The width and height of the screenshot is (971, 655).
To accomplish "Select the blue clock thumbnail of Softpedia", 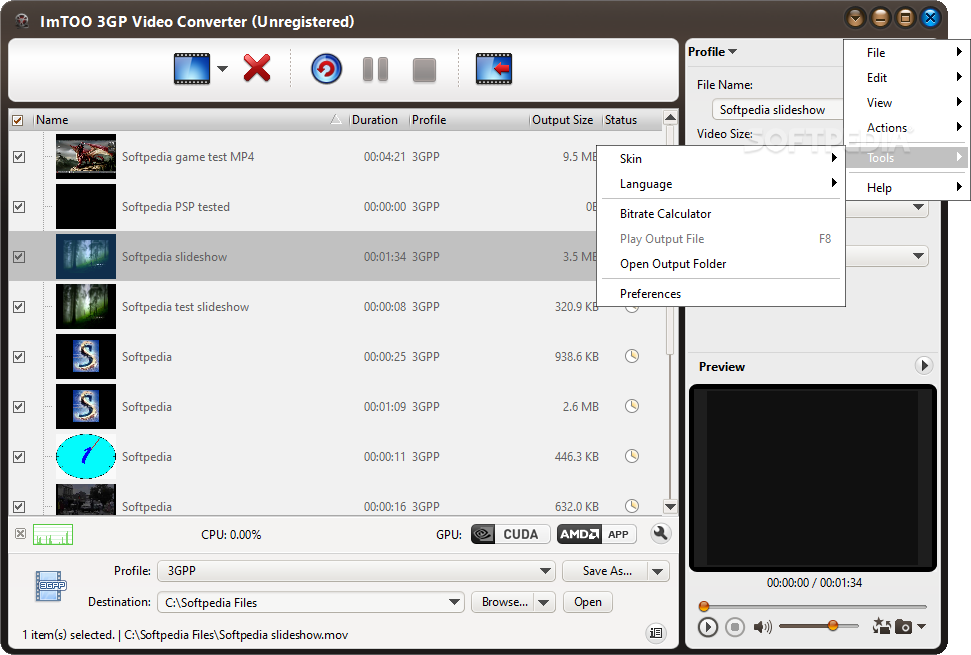I will 85,456.
